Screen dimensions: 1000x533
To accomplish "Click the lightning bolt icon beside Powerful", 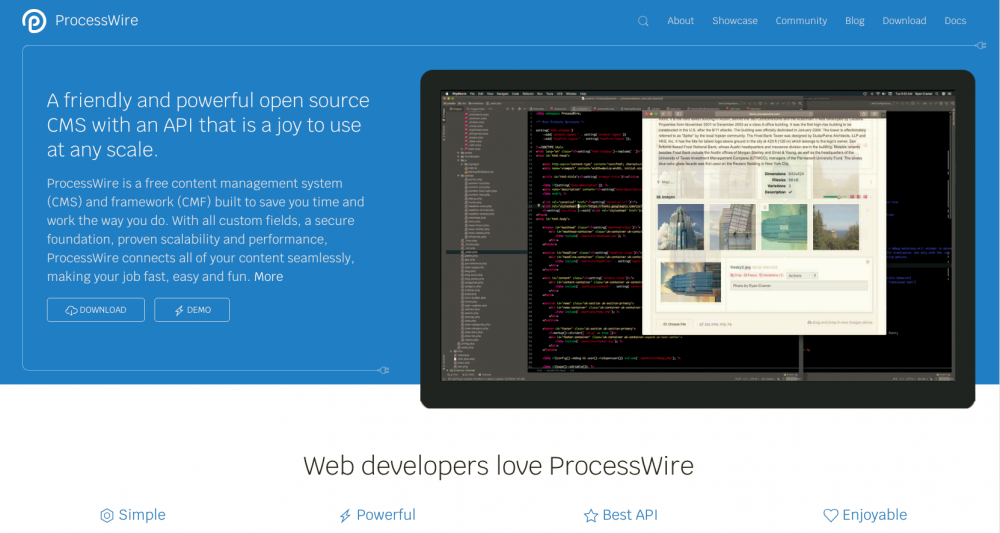I will tap(345, 516).
